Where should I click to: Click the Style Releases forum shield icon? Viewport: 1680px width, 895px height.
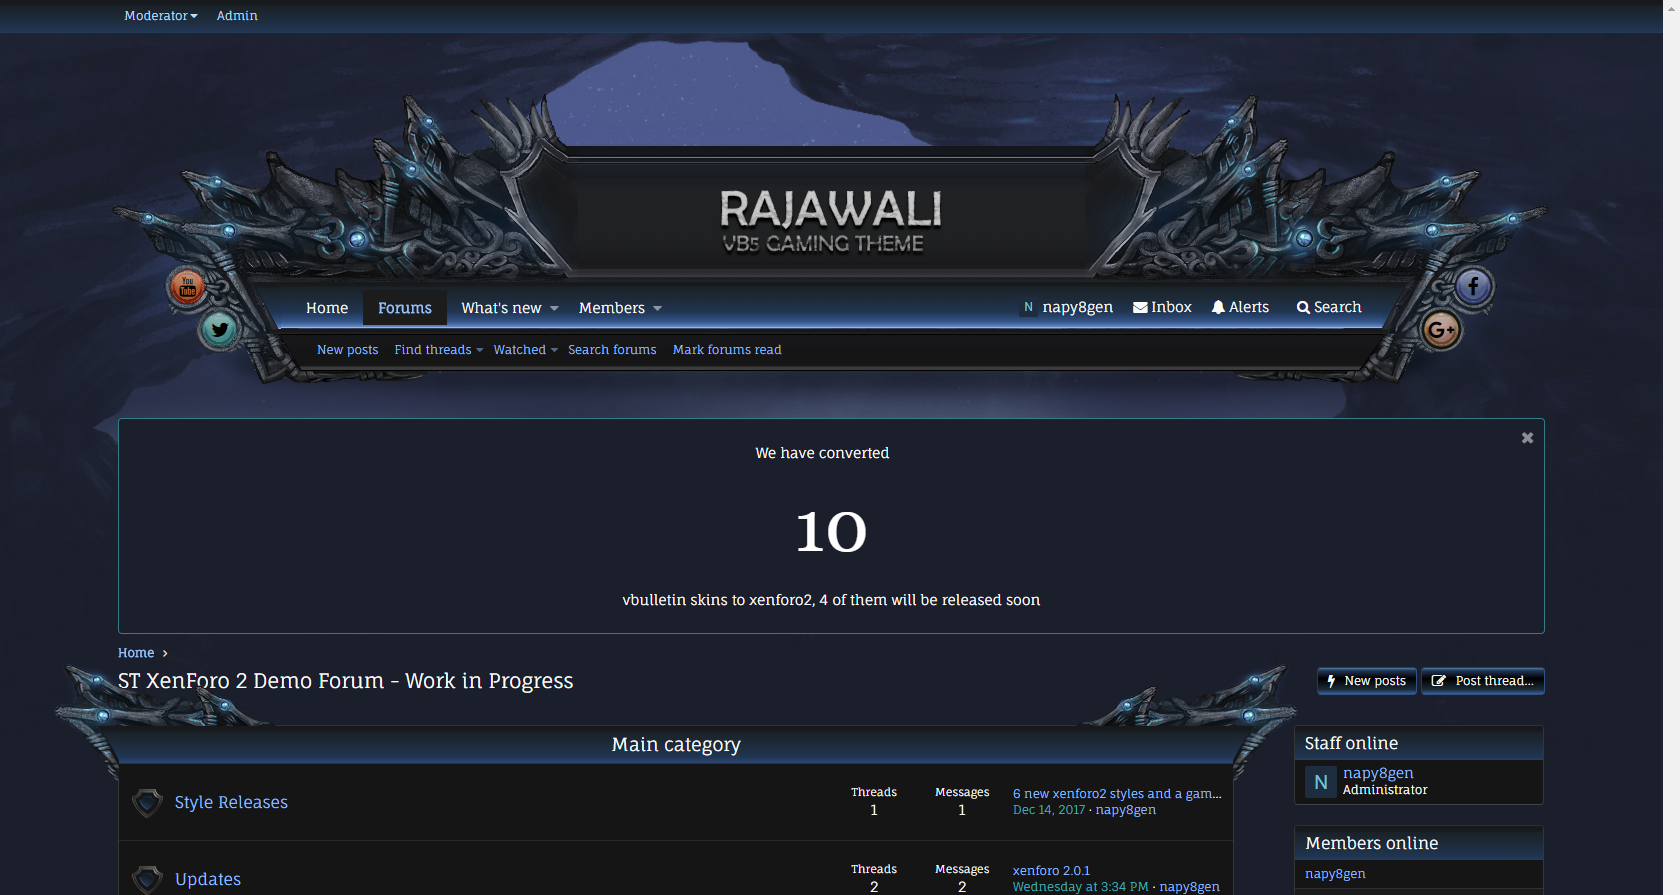click(147, 802)
